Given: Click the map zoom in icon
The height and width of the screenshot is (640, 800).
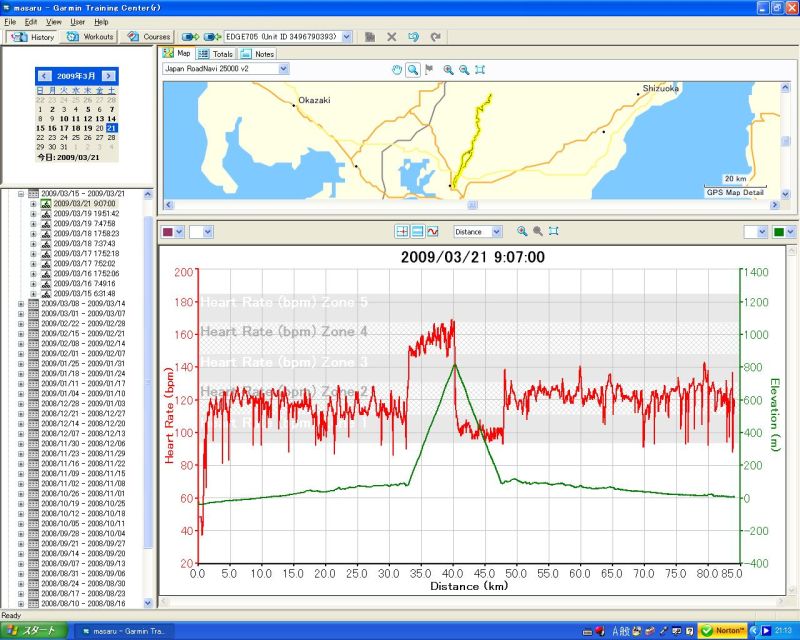Looking at the screenshot, I should [448, 70].
